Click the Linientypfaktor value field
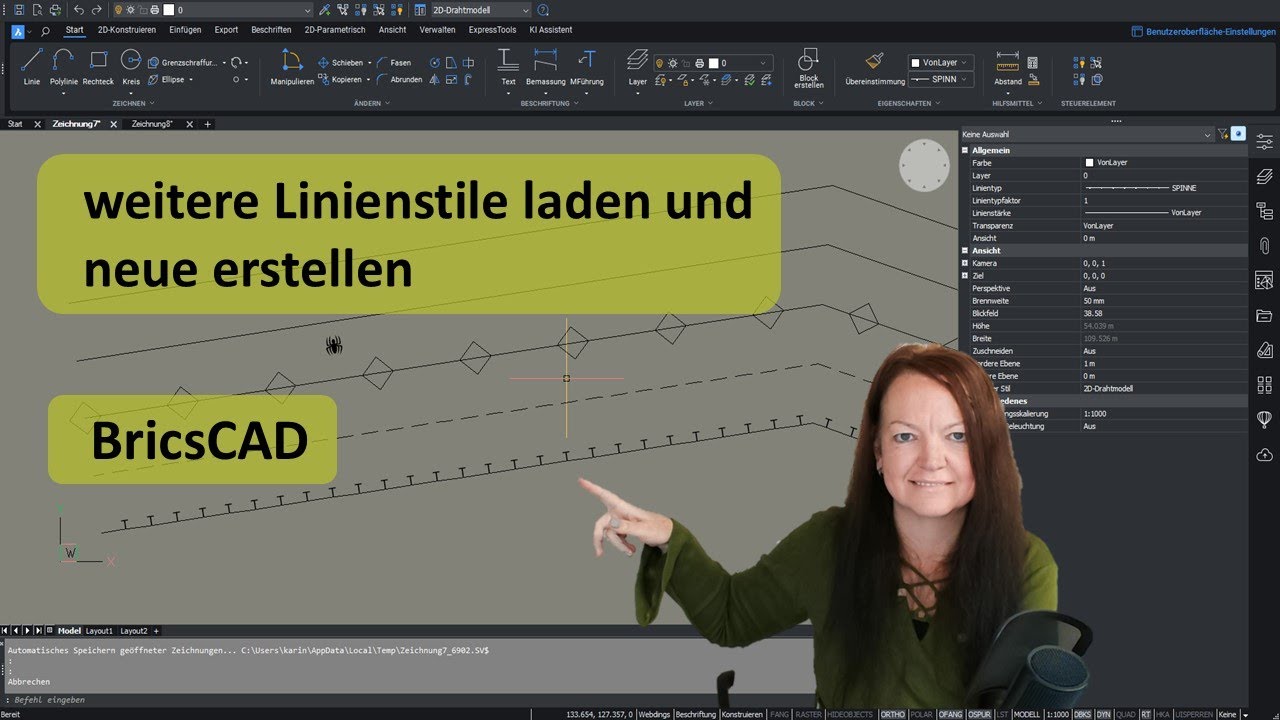The width and height of the screenshot is (1280, 720). pyautogui.click(x=1165, y=200)
